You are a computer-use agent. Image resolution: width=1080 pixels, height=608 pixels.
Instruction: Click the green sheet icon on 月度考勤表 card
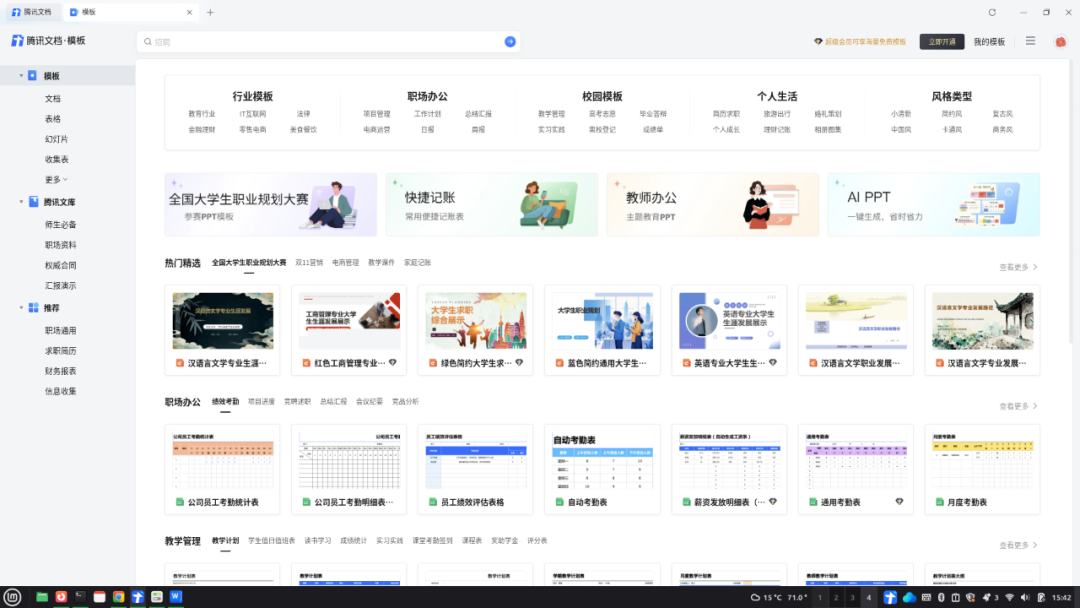(939, 502)
